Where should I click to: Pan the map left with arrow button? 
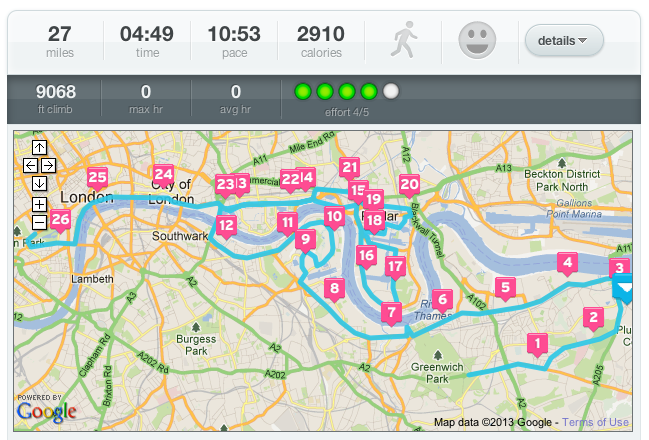click(30, 165)
